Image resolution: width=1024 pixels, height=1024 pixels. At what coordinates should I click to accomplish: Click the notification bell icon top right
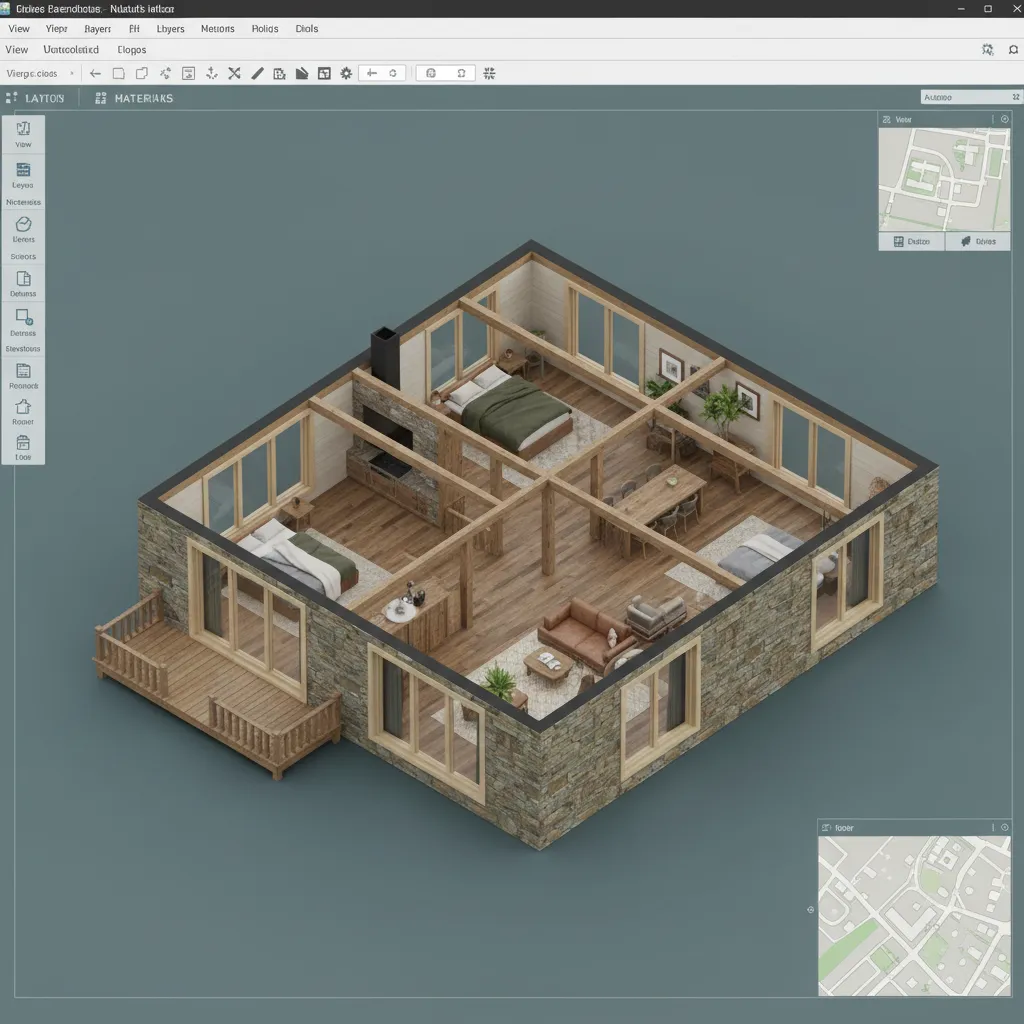click(x=1012, y=48)
